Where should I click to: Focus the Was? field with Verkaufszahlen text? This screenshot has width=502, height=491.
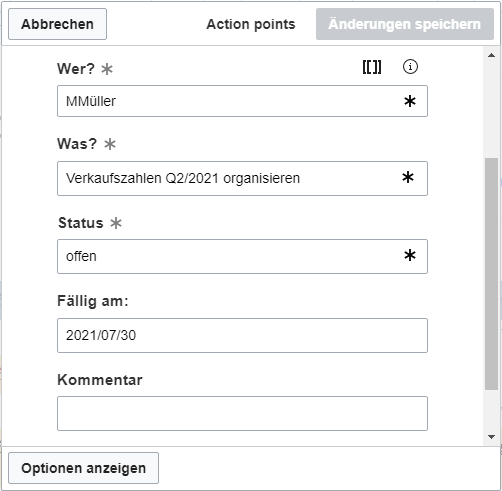click(x=242, y=178)
